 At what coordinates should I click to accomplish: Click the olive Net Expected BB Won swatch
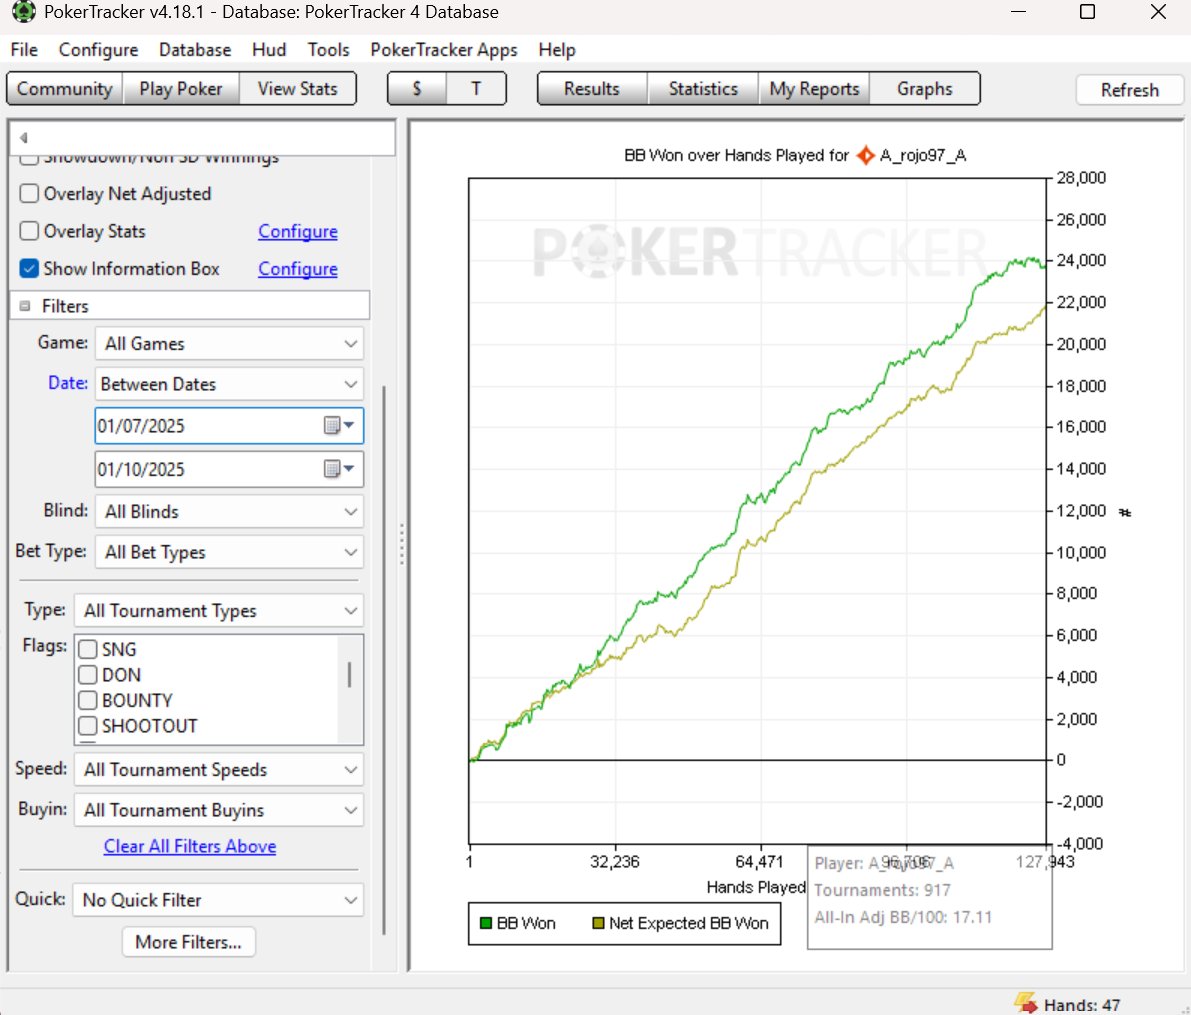(x=599, y=923)
